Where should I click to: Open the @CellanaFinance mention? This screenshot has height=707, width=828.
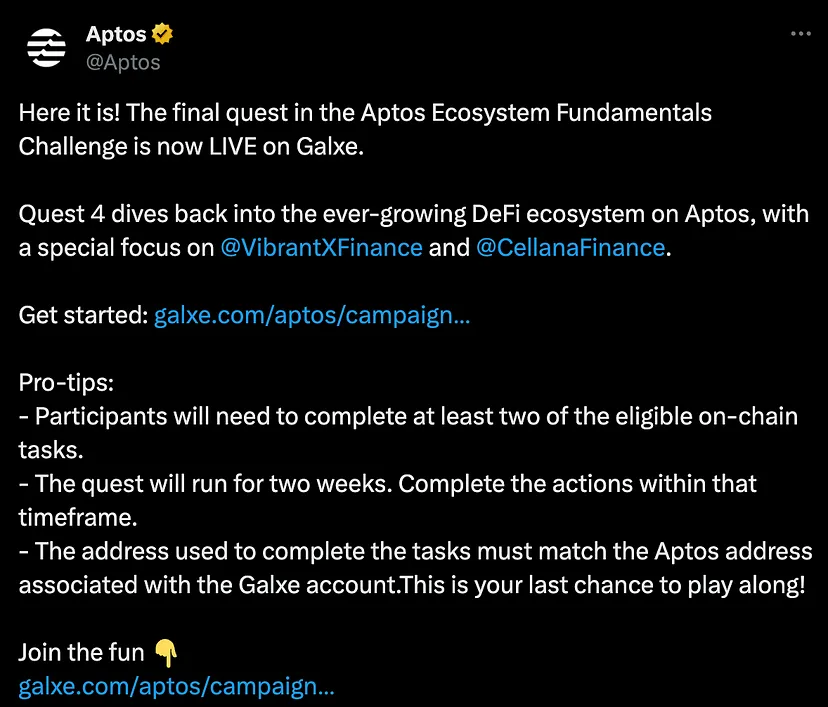pos(570,248)
